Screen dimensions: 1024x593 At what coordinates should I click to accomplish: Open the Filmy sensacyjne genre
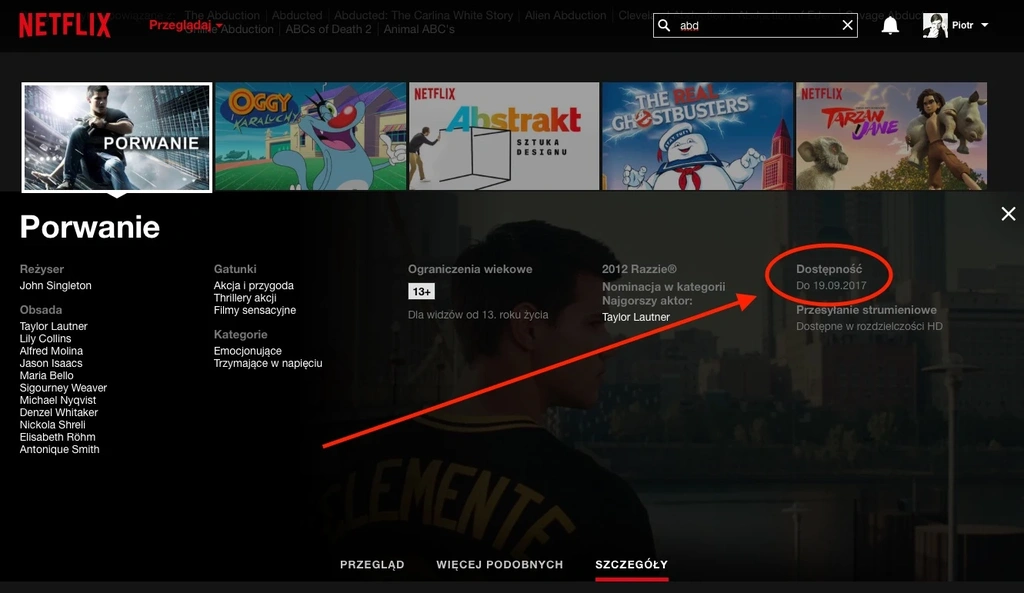tap(255, 310)
